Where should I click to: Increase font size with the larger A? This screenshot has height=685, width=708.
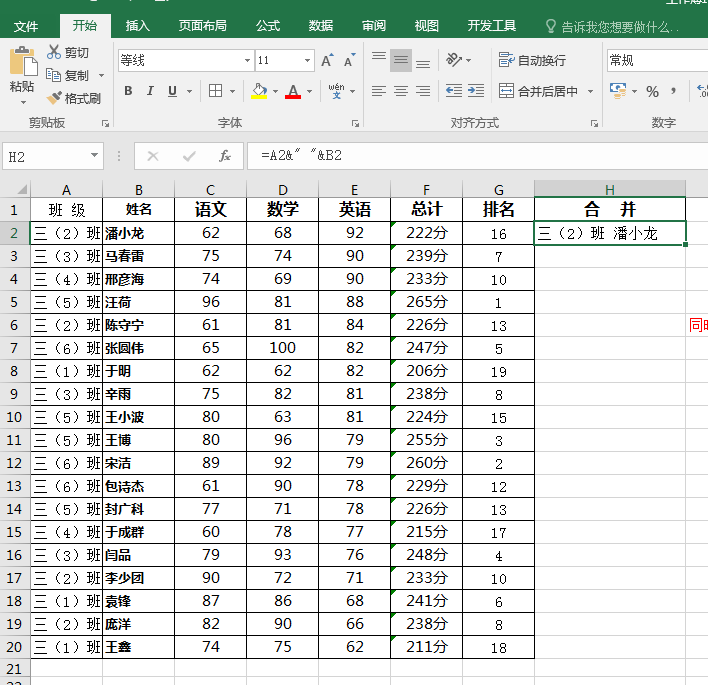coord(327,60)
